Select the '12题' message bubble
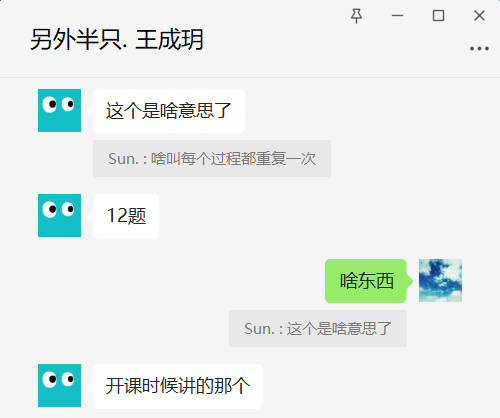Screen dimensions: 500x418 (126, 216)
